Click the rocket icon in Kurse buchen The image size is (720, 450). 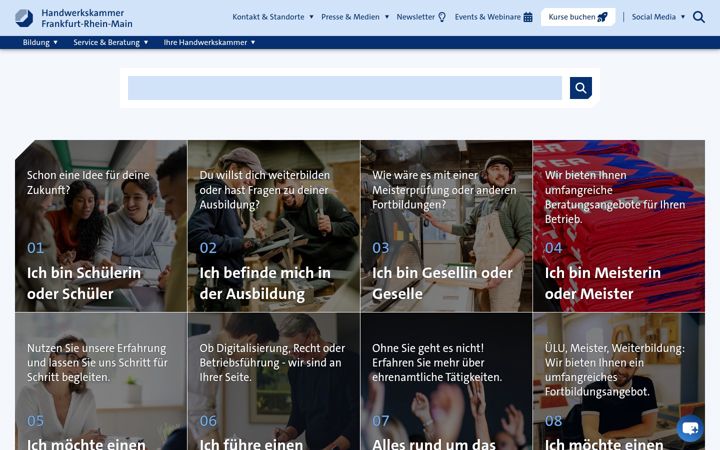pos(602,17)
